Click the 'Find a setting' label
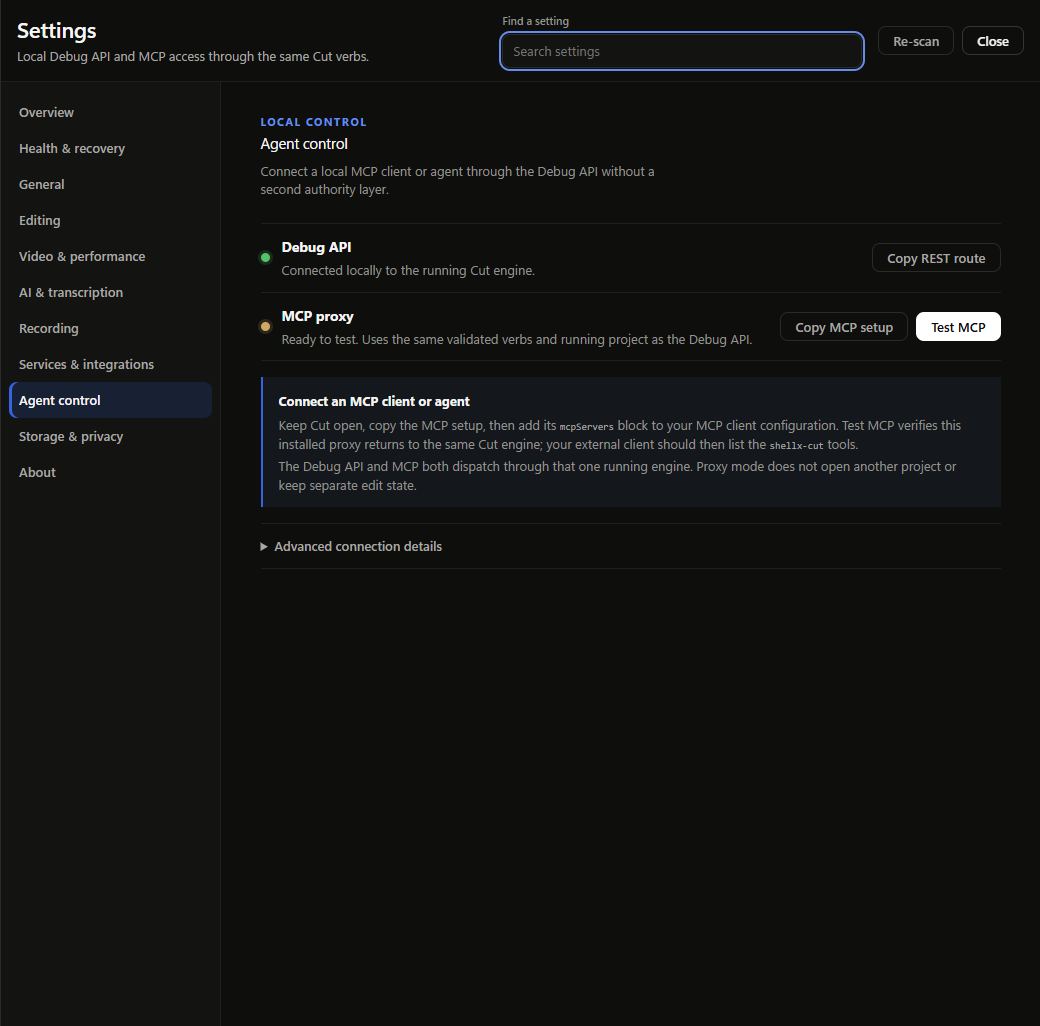 (535, 21)
